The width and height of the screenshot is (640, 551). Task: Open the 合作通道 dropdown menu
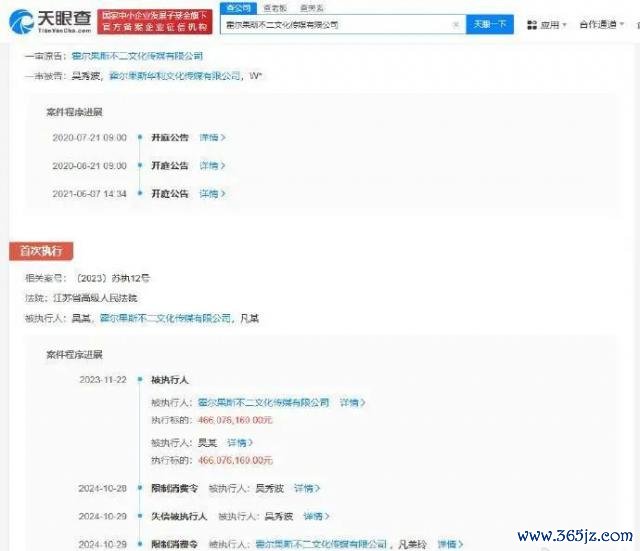coord(602,24)
